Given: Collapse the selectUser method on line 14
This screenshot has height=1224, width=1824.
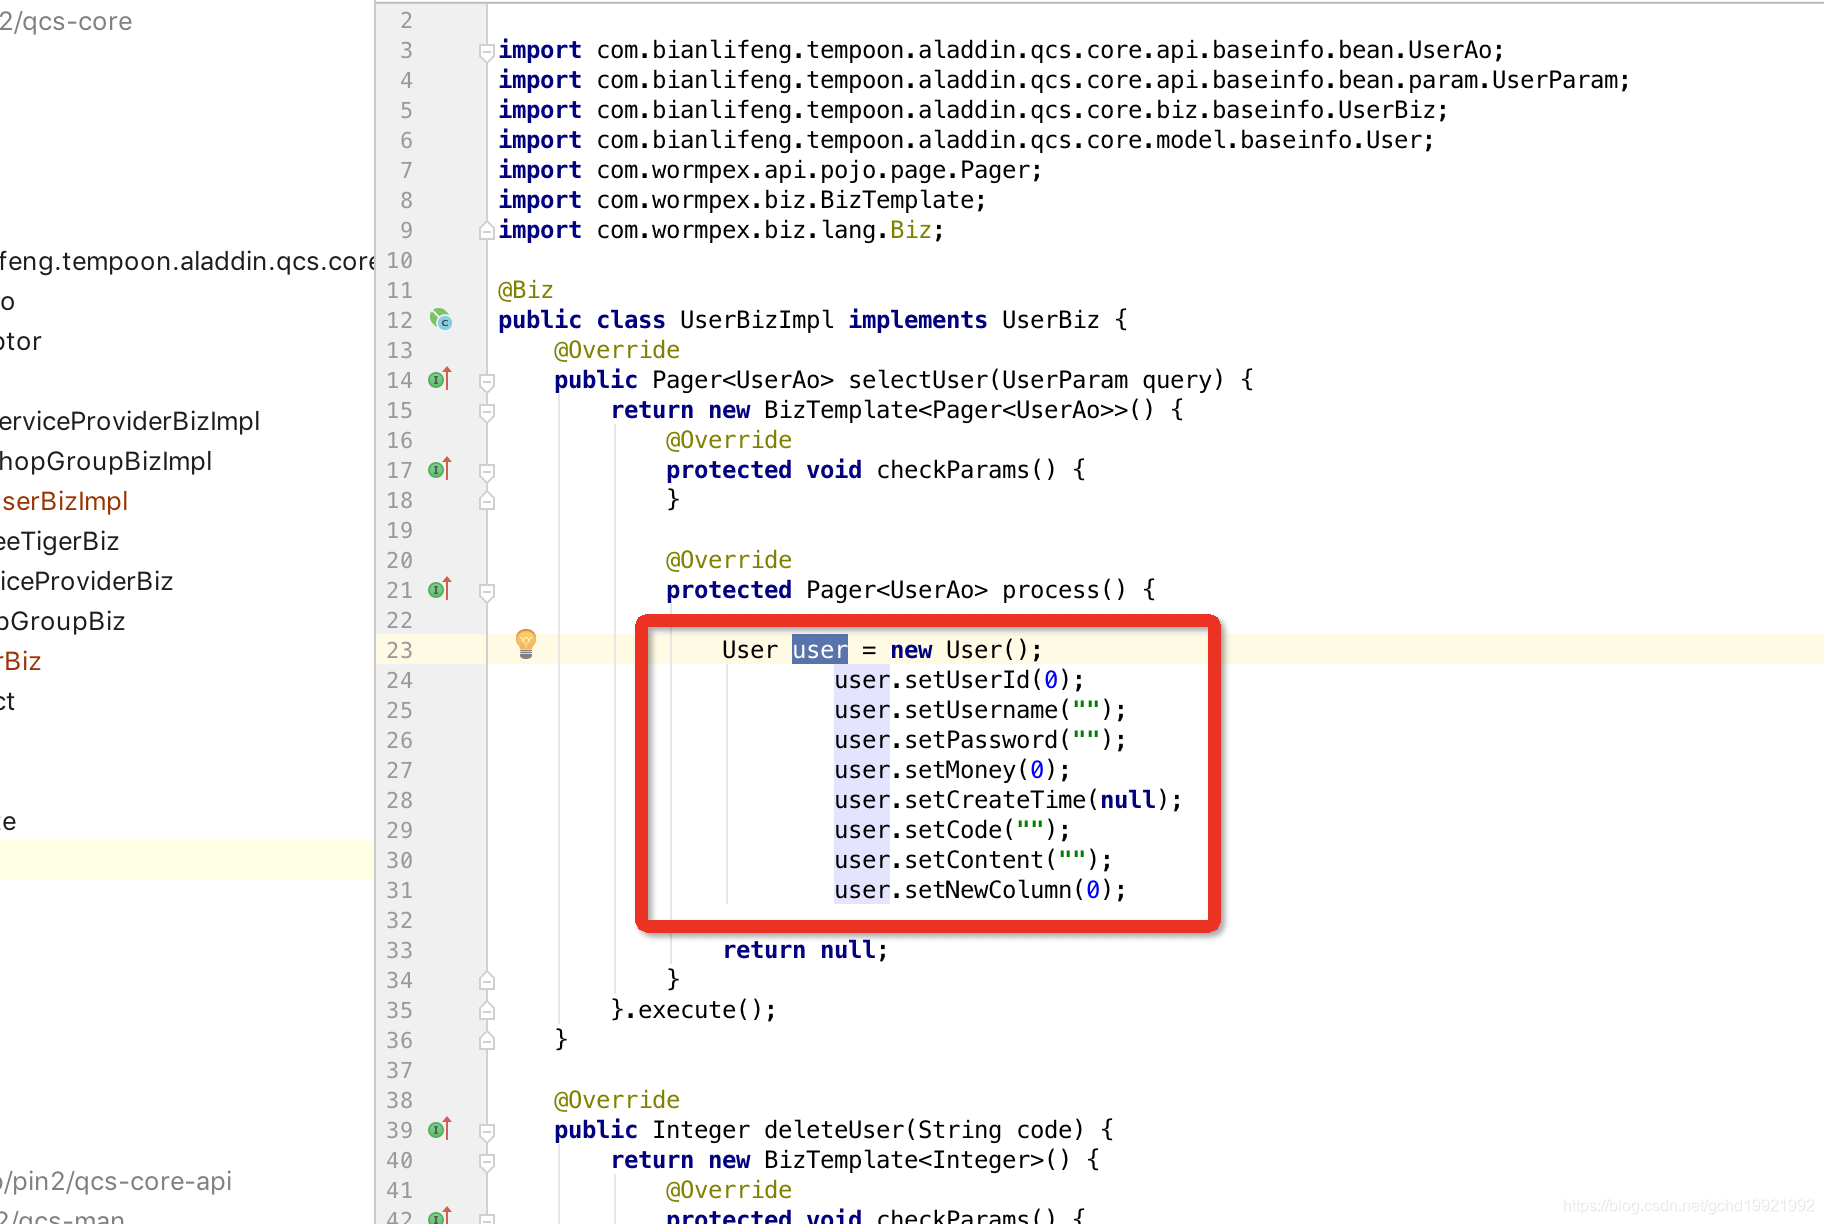Looking at the screenshot, I should [487, 381].
